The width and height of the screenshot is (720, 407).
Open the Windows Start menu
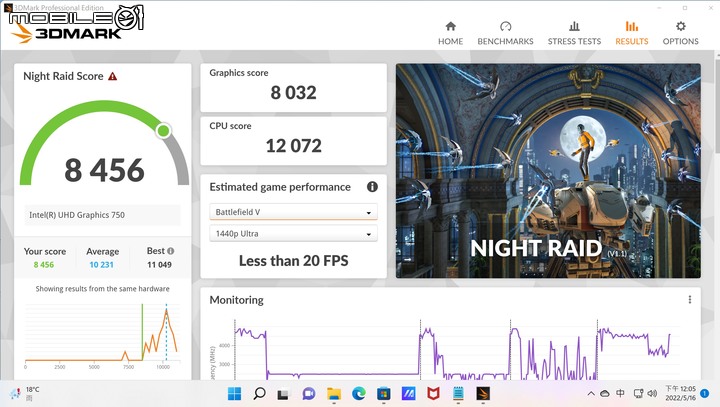[235, 394]
